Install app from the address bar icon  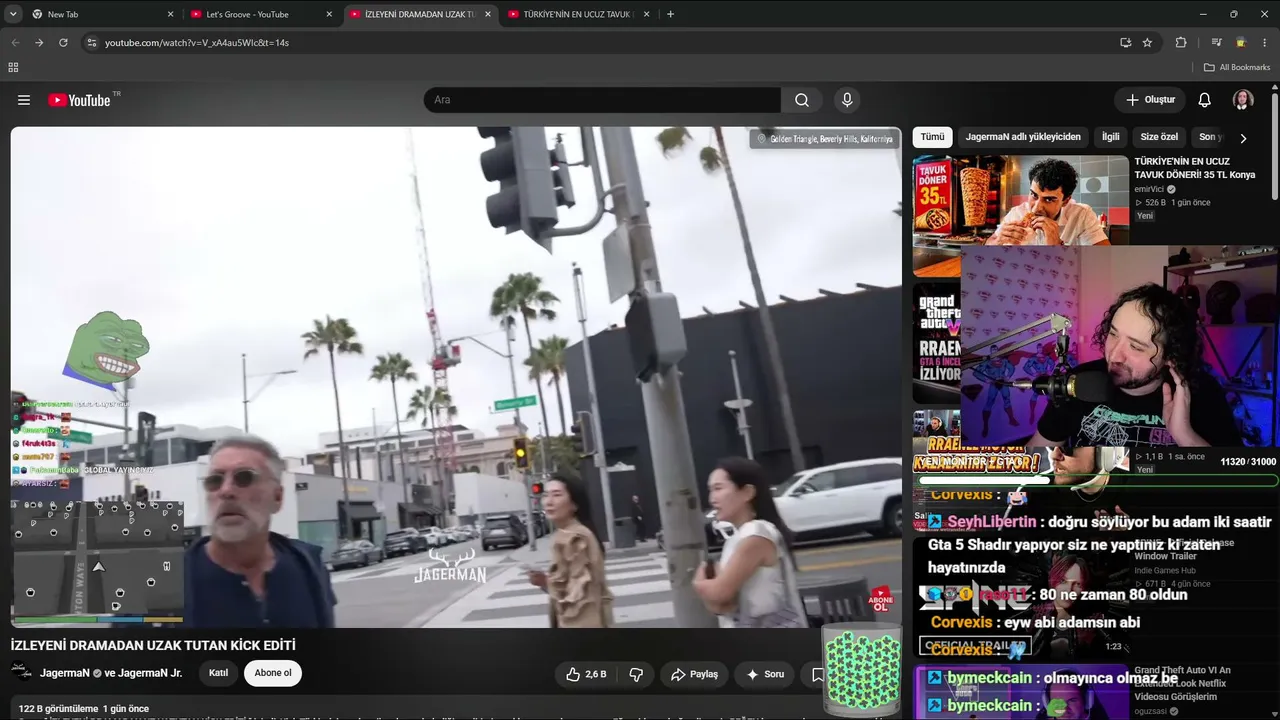point(1126,43)
